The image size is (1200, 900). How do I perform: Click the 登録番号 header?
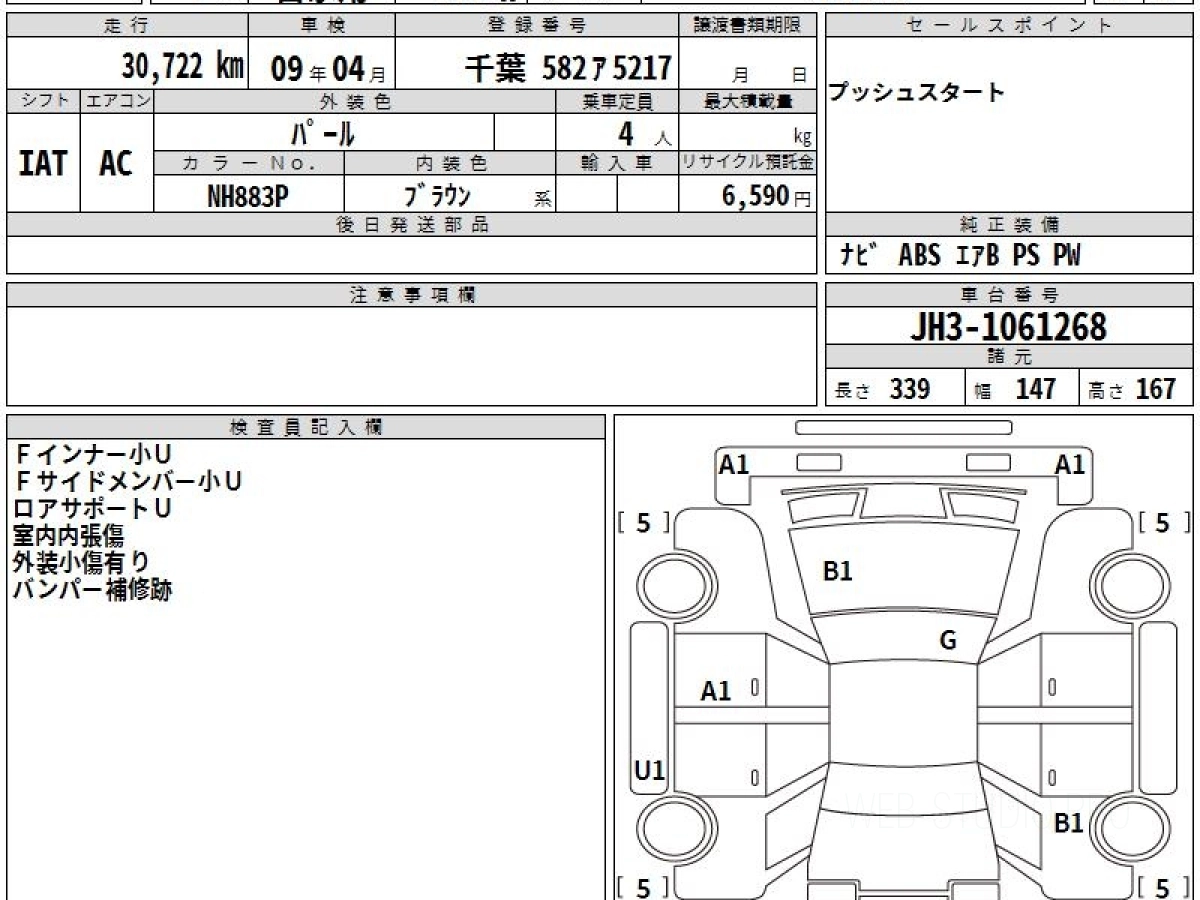538,26
